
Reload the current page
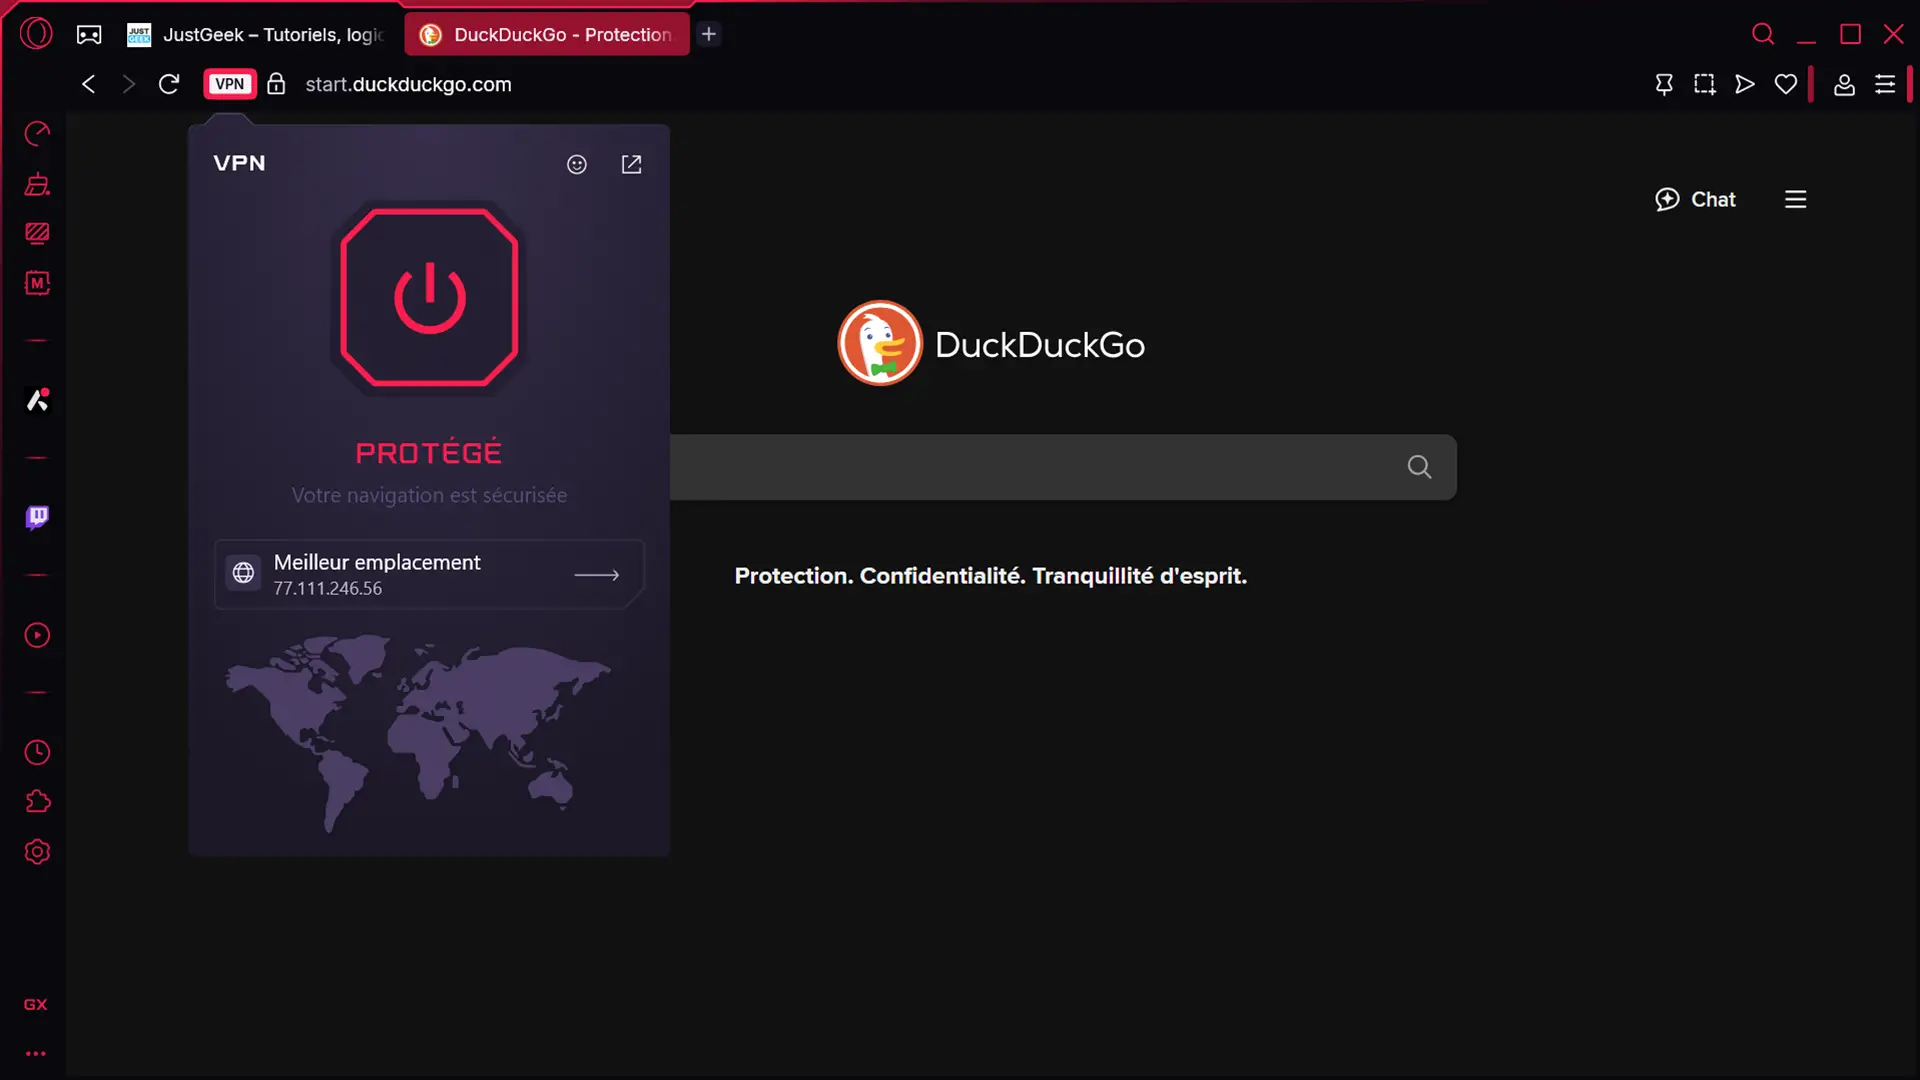pyautogui.click(x=169, y=84)
